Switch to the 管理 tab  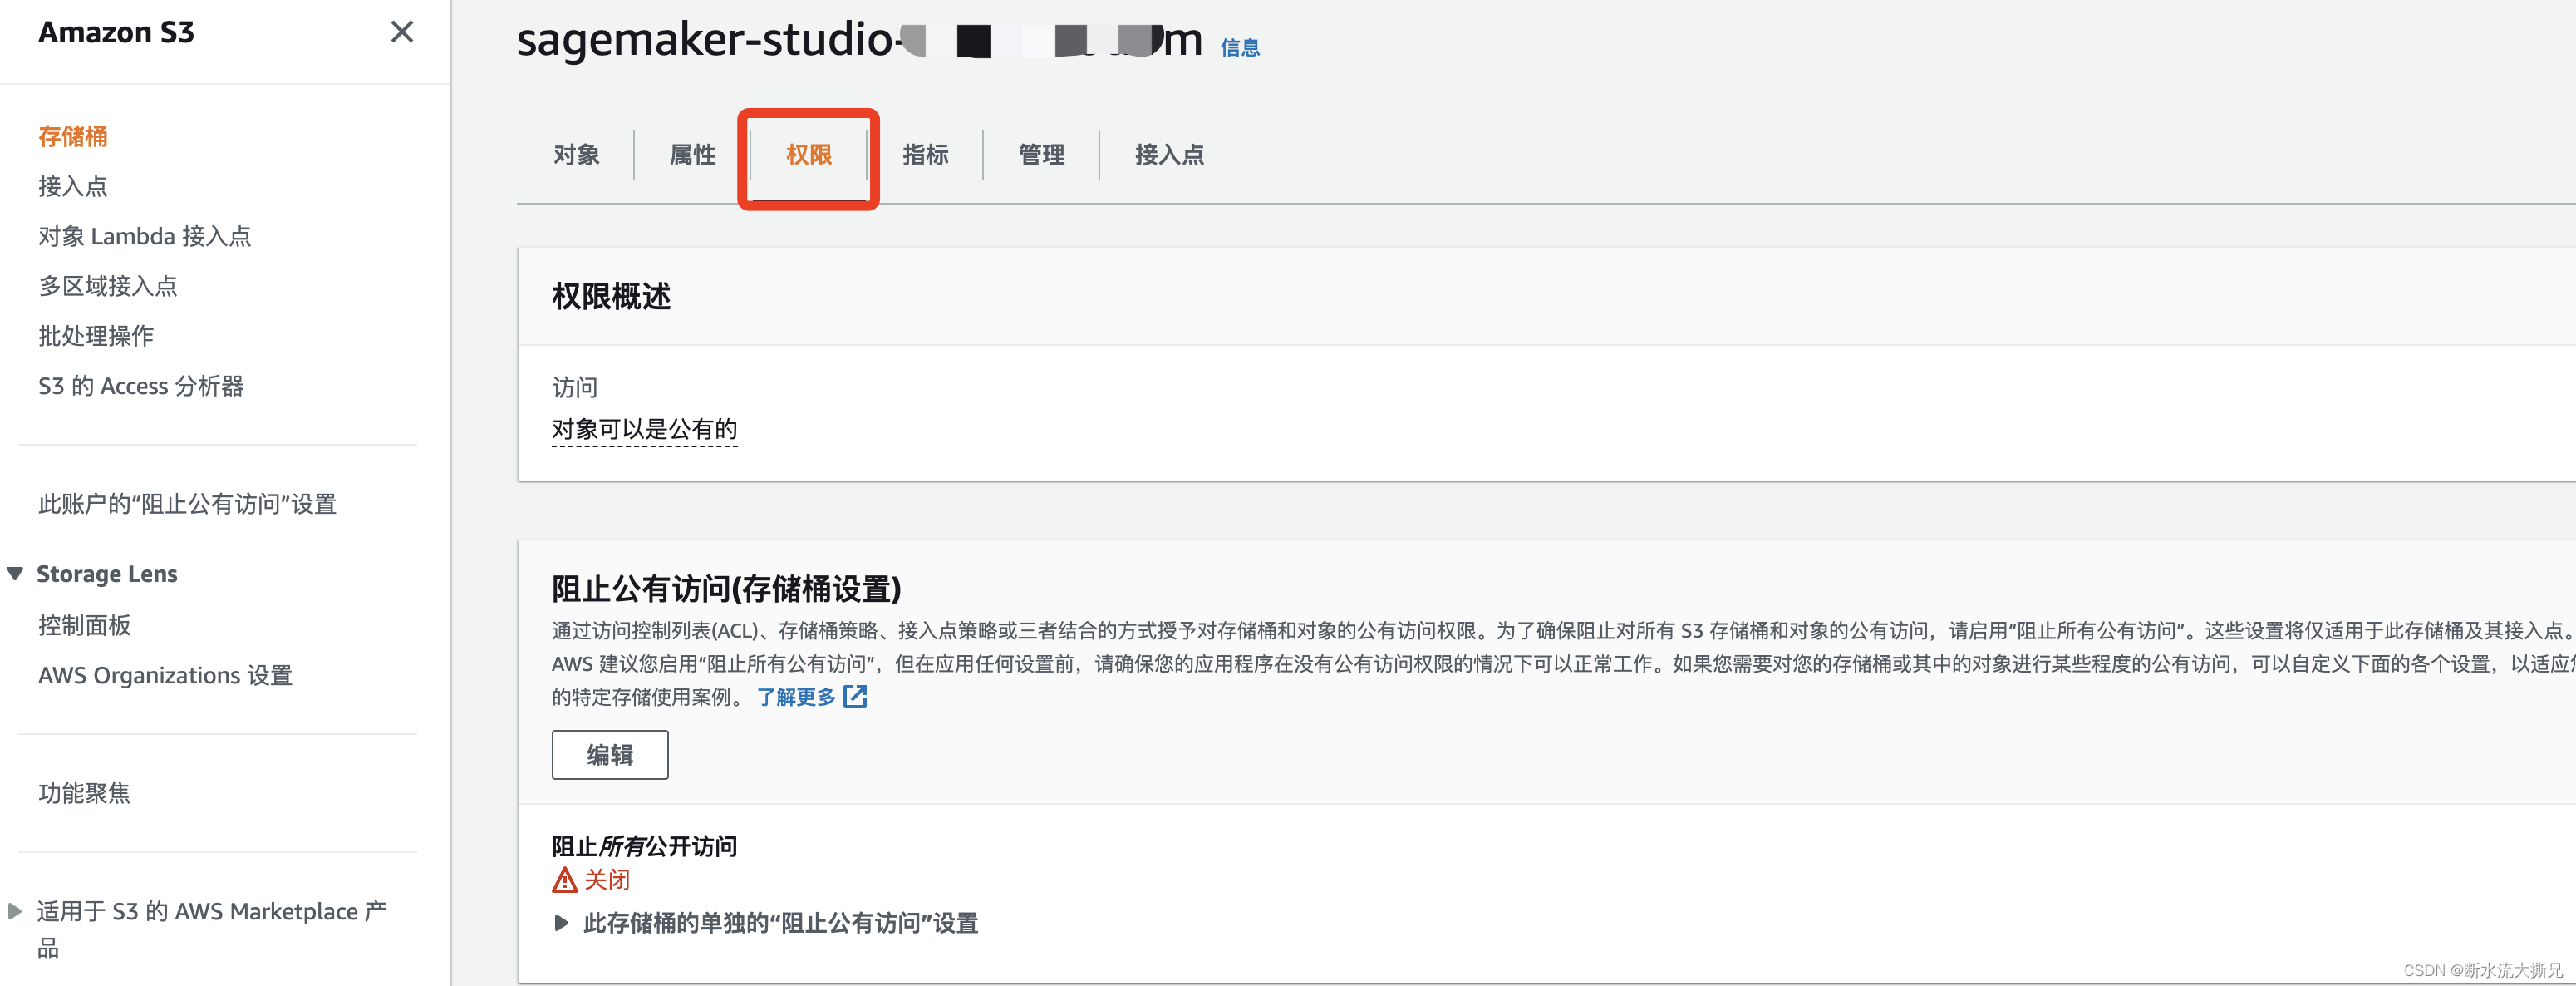point(1042,155)
